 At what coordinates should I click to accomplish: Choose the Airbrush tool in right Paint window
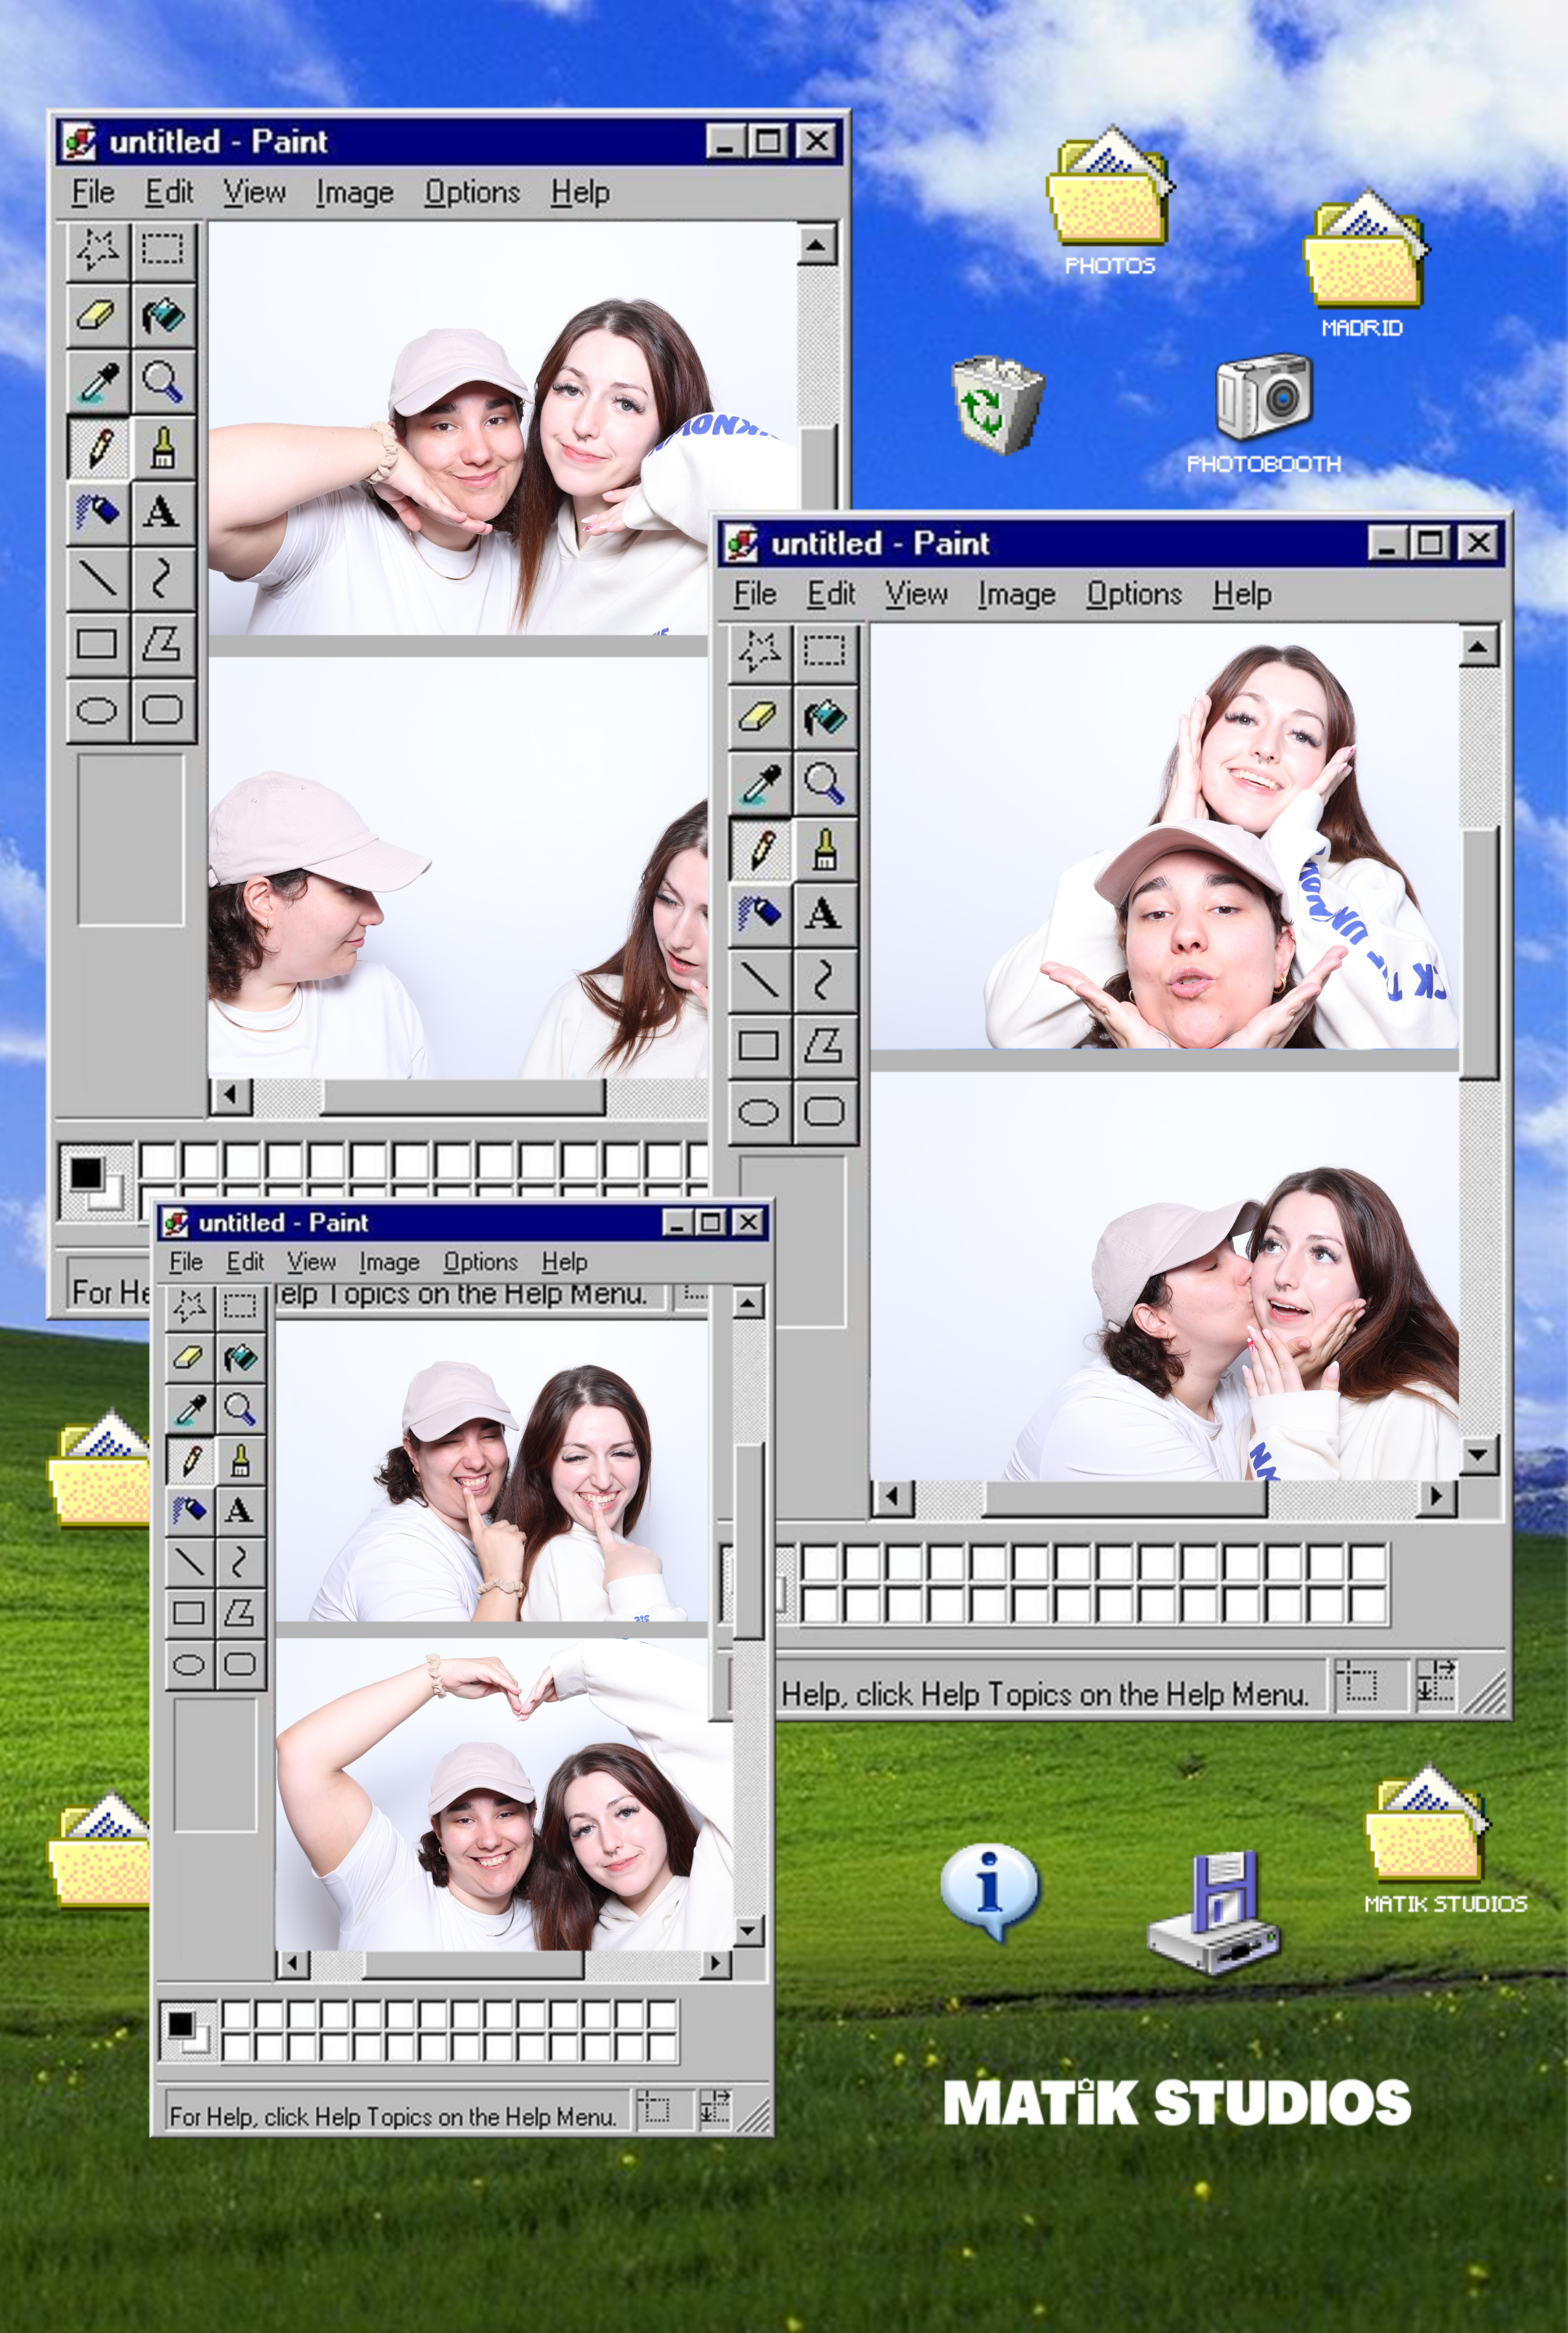tap(760, 913)
